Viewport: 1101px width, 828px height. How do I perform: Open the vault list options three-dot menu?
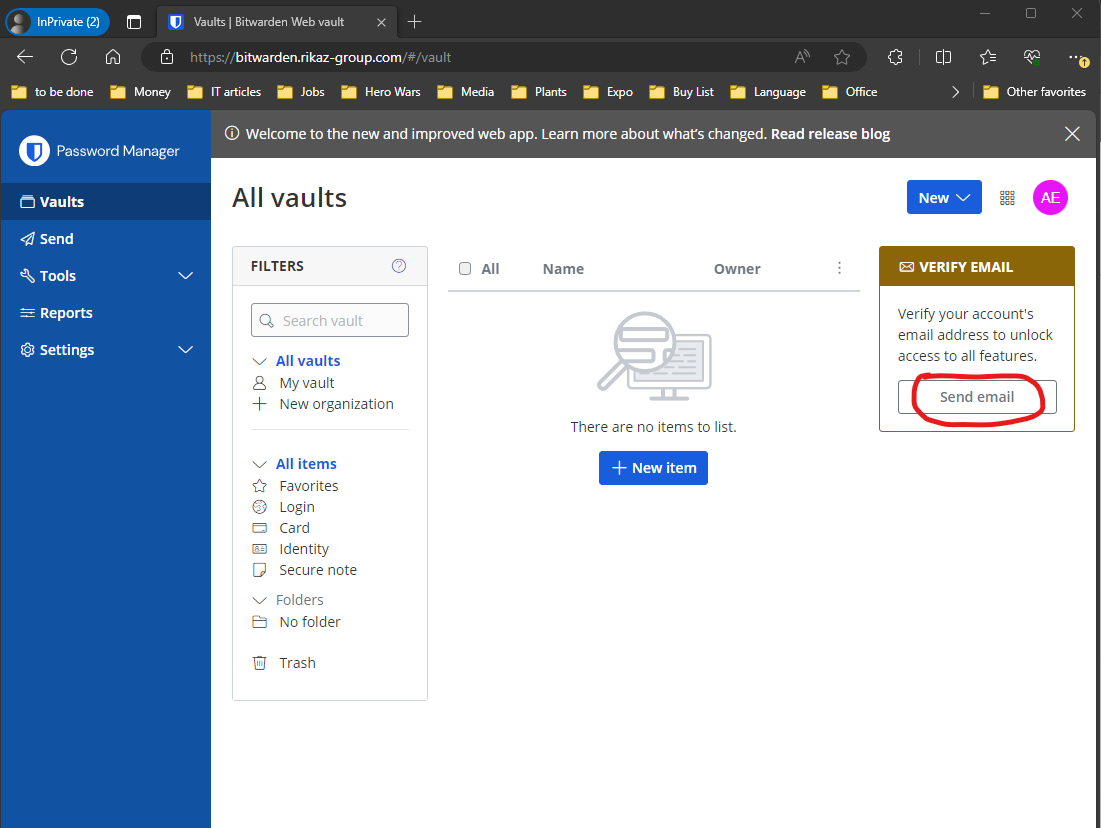(839, 268)
